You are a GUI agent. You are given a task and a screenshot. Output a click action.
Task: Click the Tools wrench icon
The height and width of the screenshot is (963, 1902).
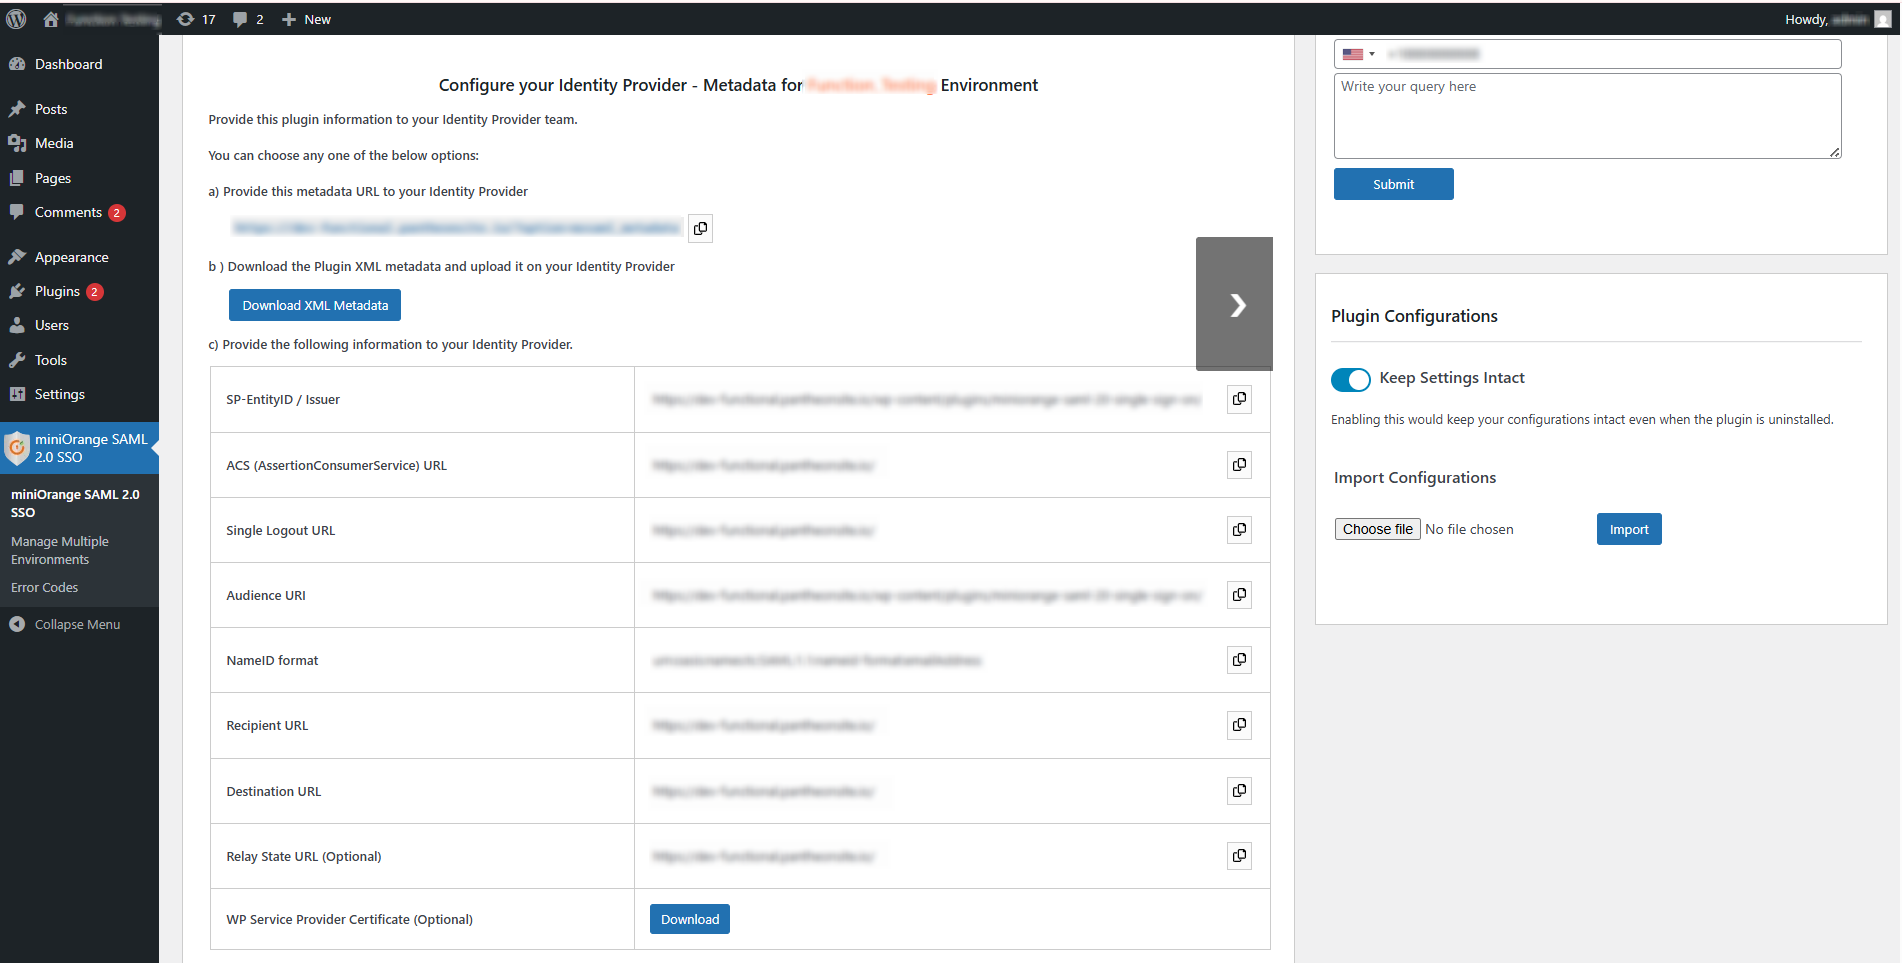(17, 360)
